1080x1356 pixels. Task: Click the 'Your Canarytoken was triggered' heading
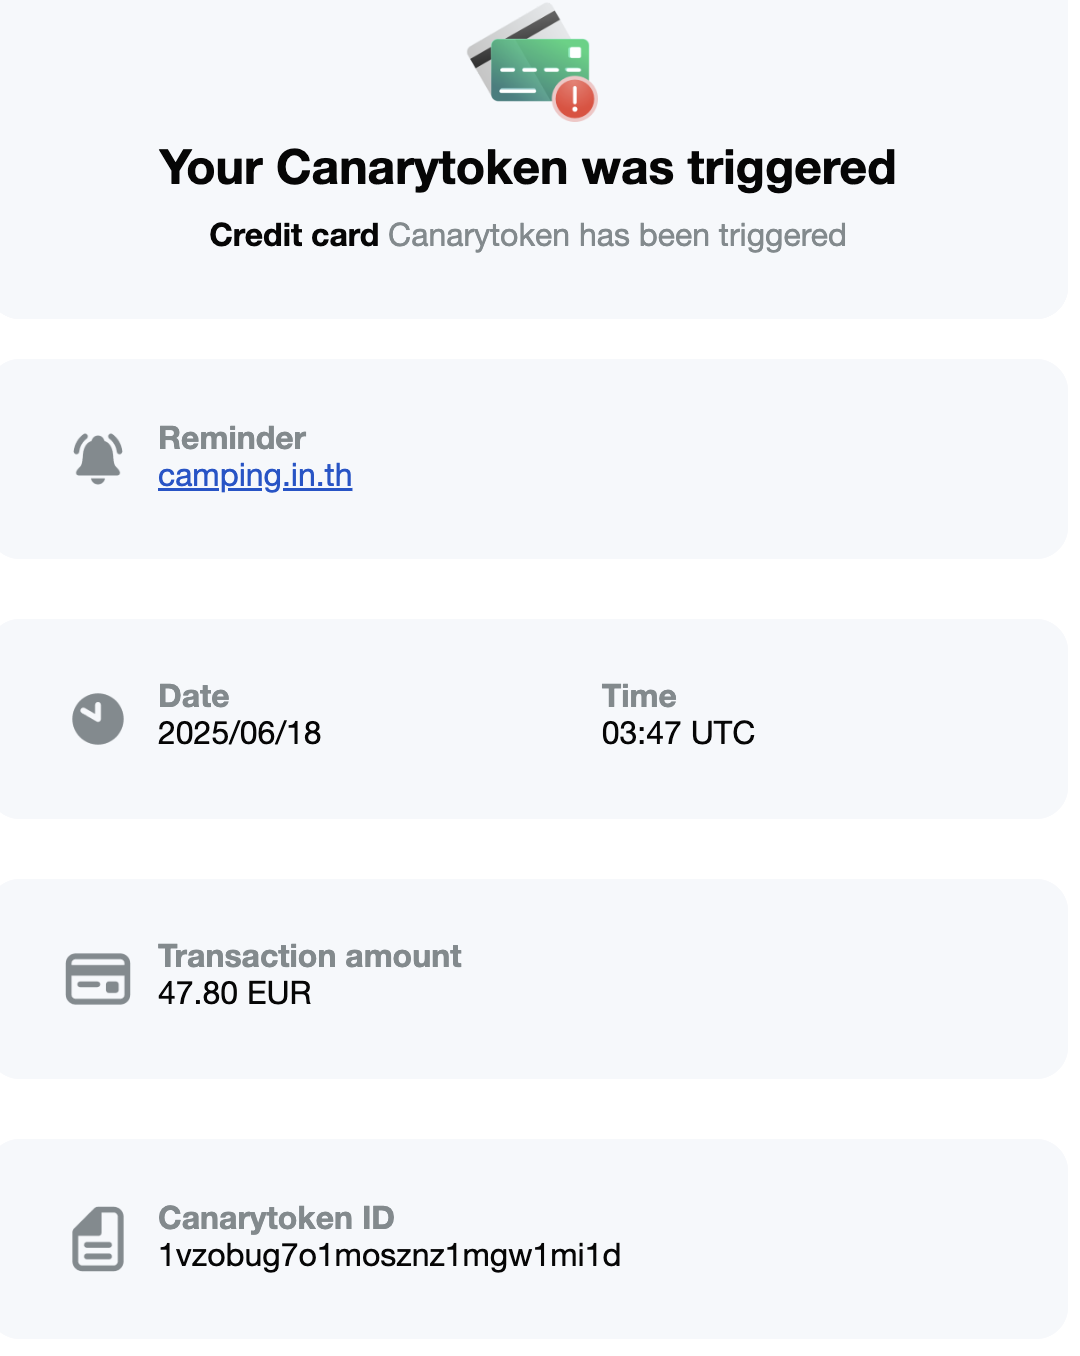coord(527,168)
